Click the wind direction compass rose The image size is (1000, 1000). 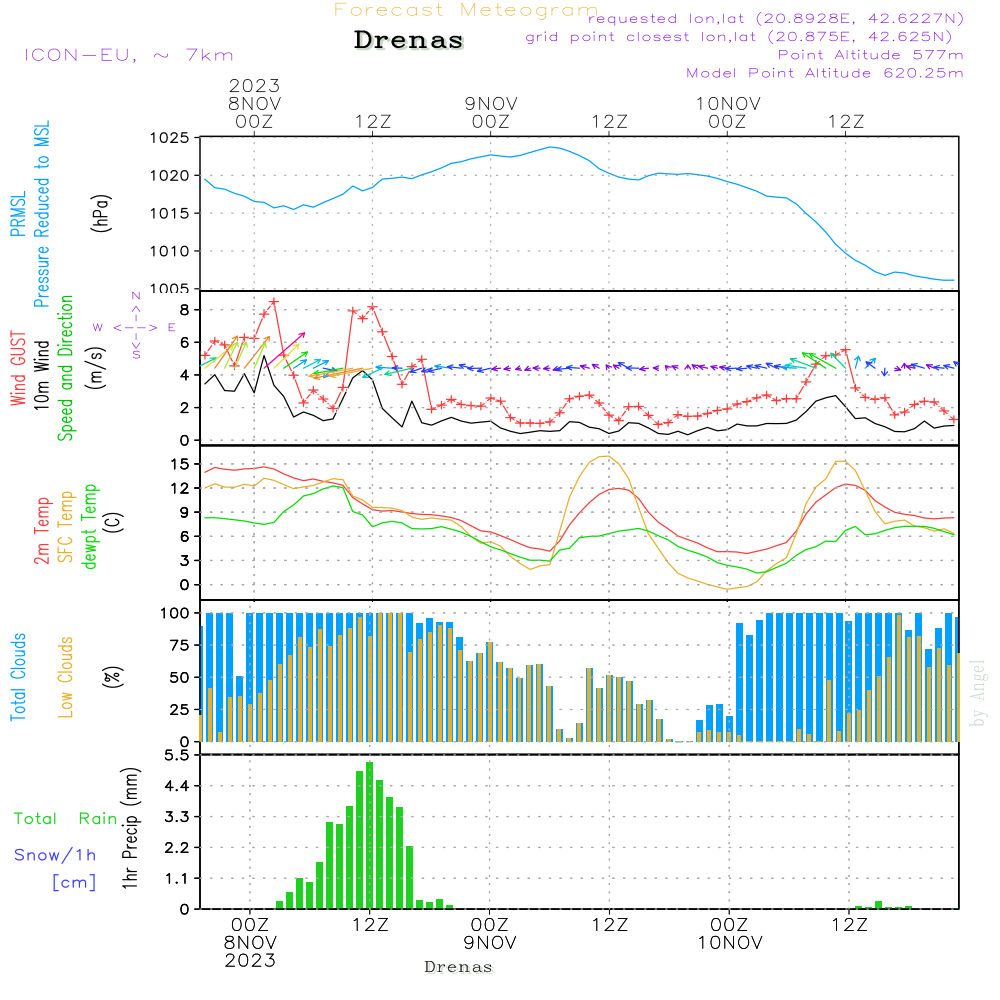136,326
